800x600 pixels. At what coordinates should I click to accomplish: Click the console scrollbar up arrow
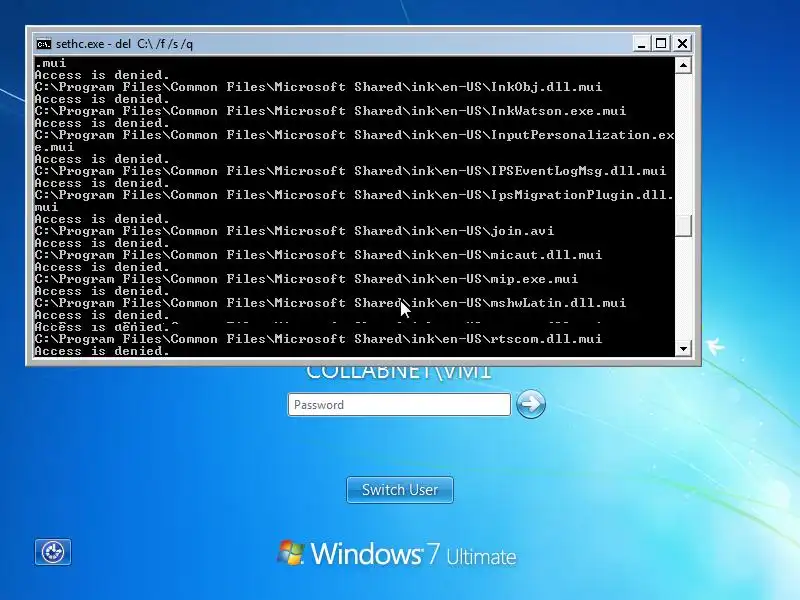[683, 65]
